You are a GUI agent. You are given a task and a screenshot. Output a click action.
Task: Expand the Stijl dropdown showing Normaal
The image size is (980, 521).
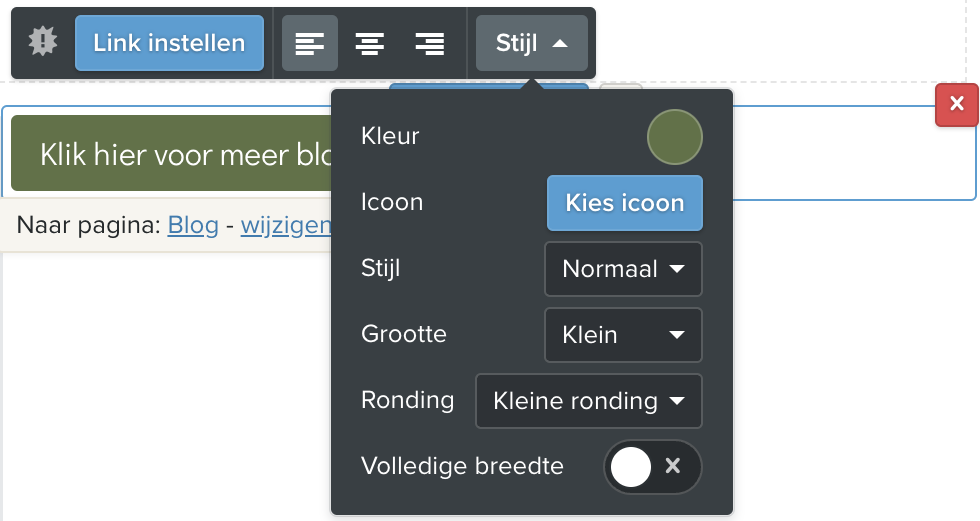pyautogui.click(x=624, y=269)
